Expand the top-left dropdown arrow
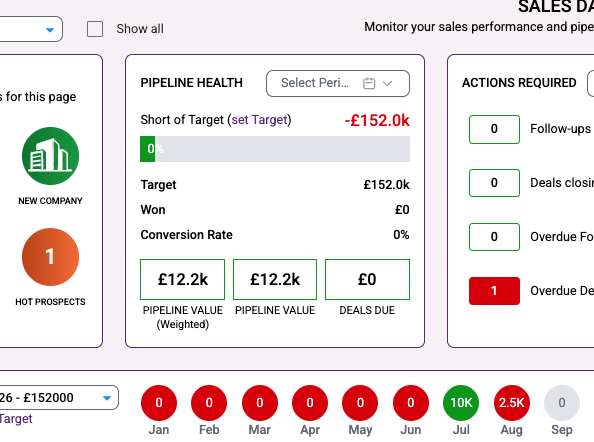 (50, 30)
